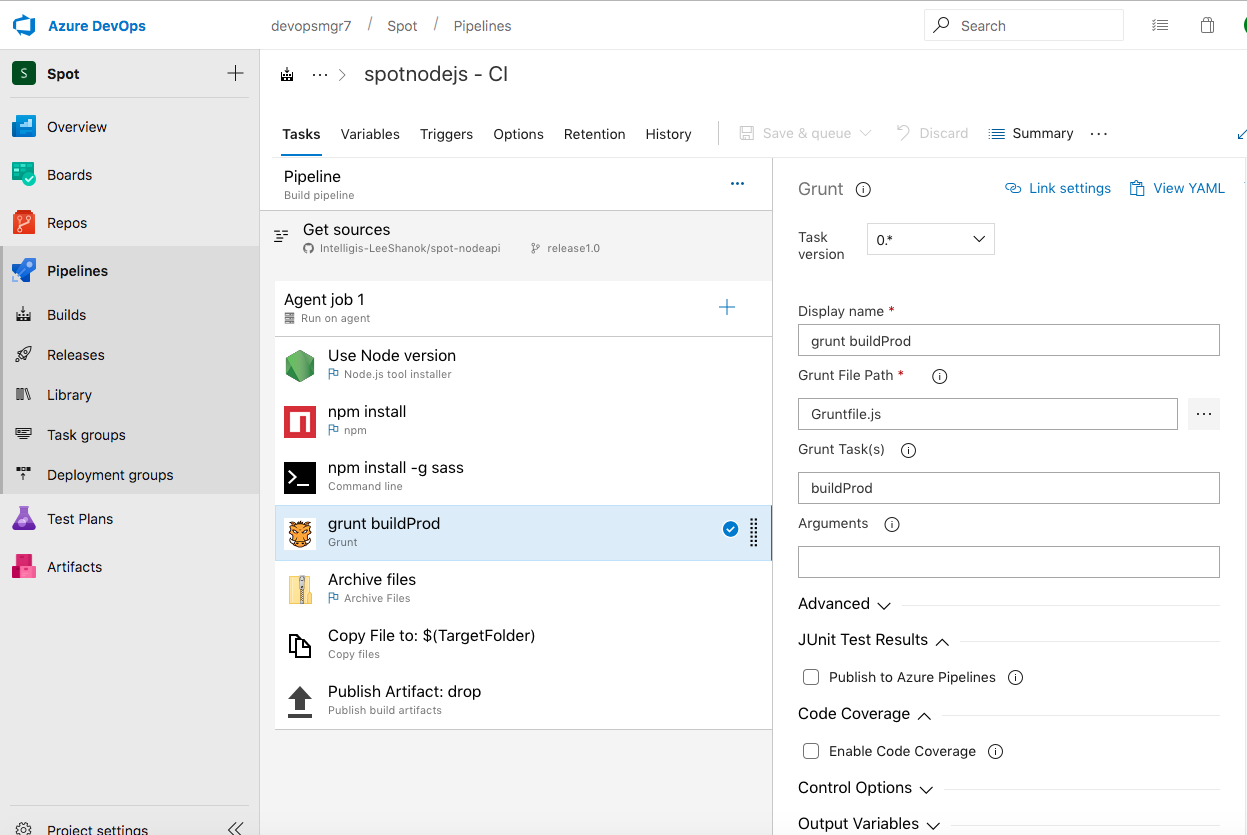The image size is (1247, 835).
Task: Open the Library icon in the sidebar
Action: point(25,395)
